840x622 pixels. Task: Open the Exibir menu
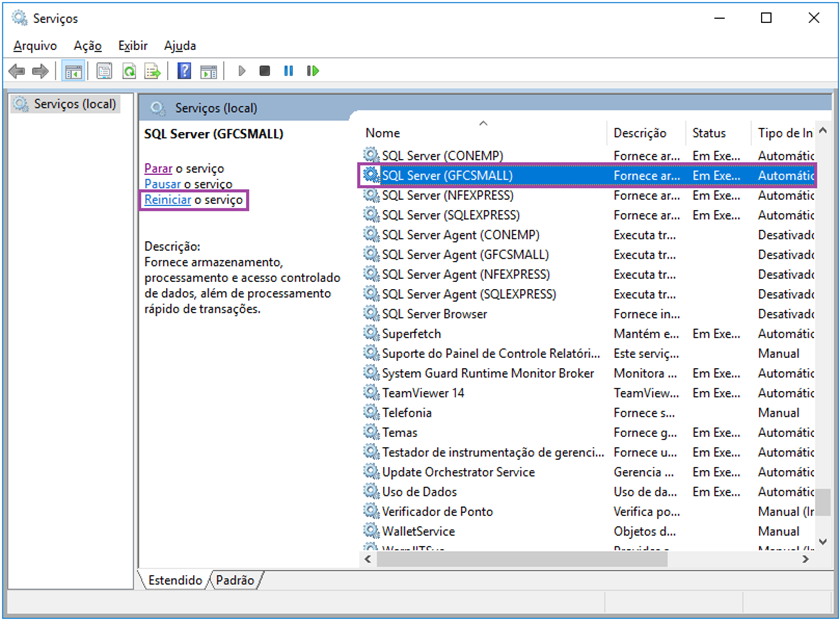[133, 46]
